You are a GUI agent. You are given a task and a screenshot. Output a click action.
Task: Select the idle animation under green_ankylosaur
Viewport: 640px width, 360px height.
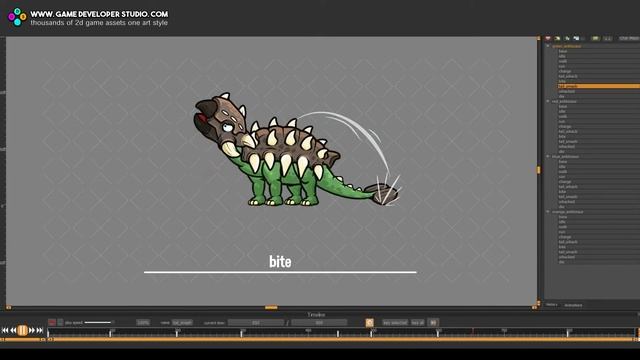point(562,56)
